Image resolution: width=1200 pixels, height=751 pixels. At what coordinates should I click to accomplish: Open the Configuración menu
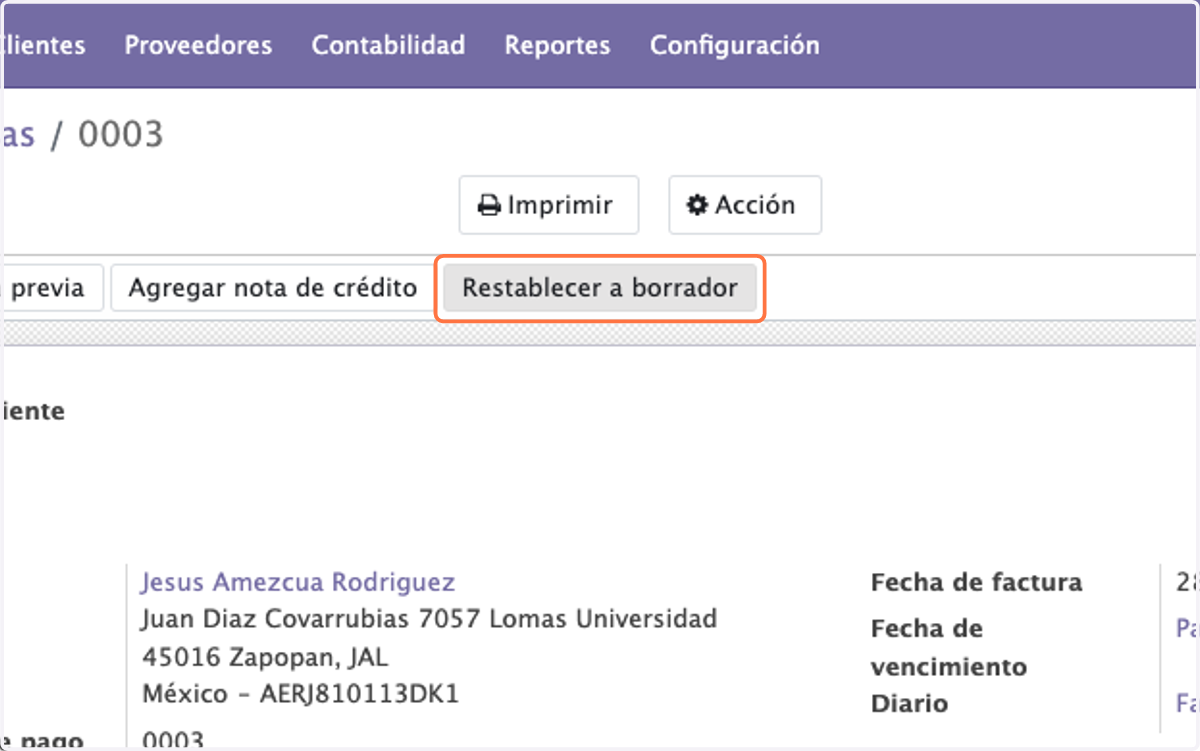(x=734, y=45)
